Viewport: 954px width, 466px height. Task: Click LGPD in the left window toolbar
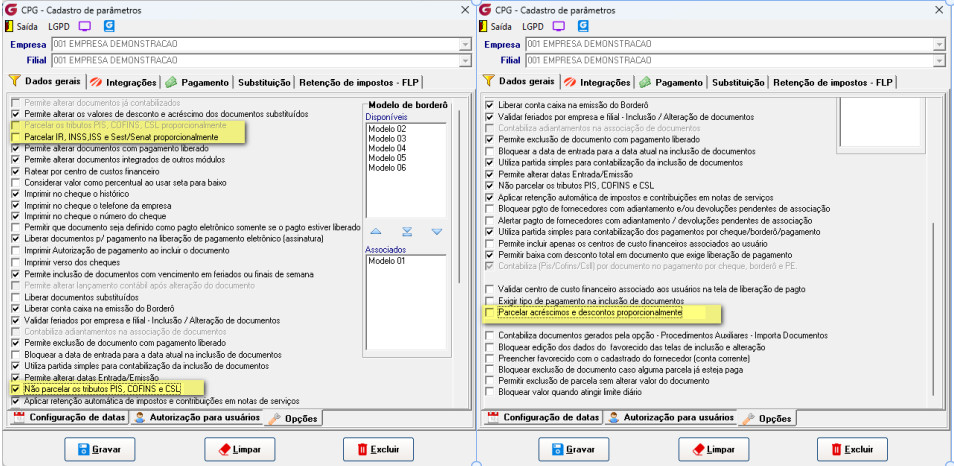pos(59,27)
